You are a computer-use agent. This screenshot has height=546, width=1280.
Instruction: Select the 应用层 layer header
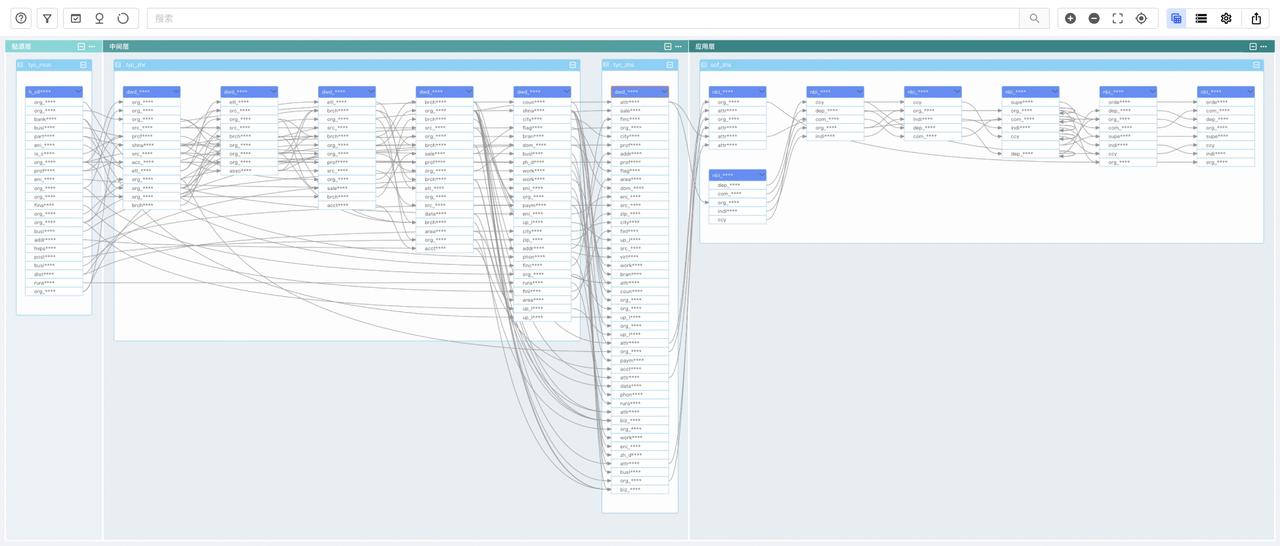tap(982, 46)
